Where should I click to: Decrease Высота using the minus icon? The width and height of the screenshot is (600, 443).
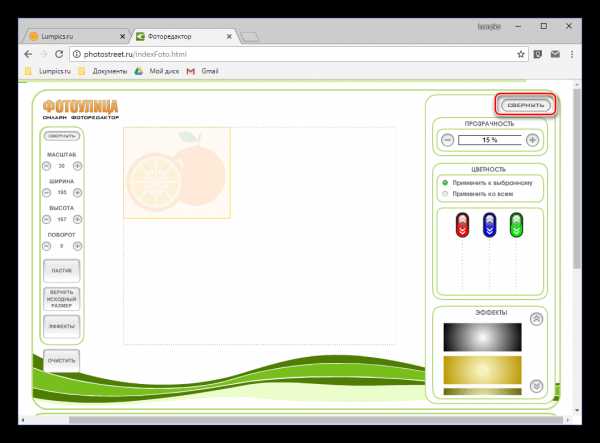46,219
